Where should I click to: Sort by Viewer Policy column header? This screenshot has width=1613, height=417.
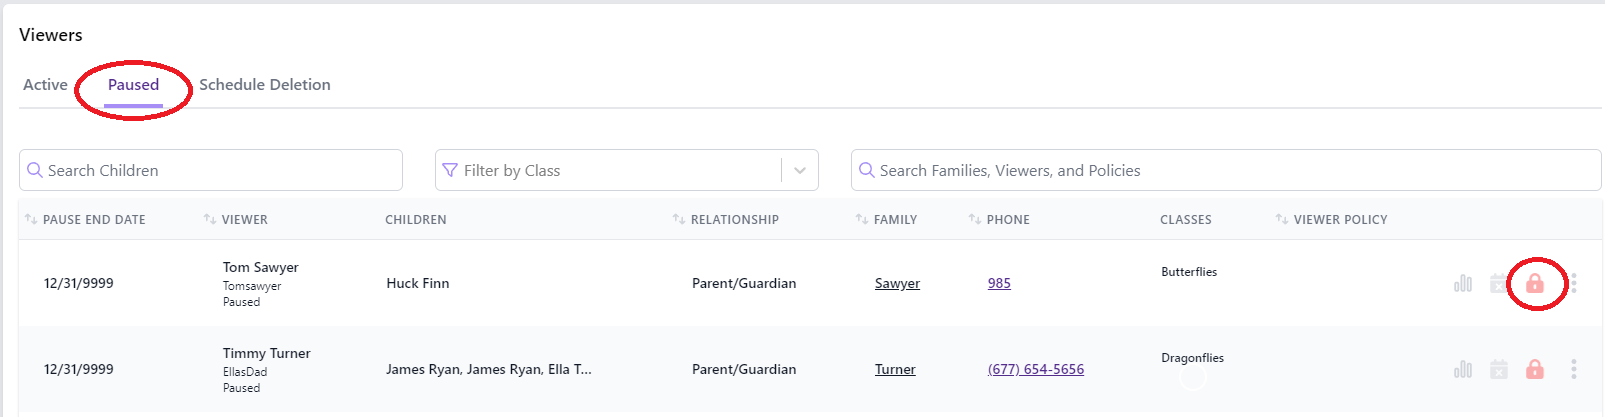coord(1332,219)
